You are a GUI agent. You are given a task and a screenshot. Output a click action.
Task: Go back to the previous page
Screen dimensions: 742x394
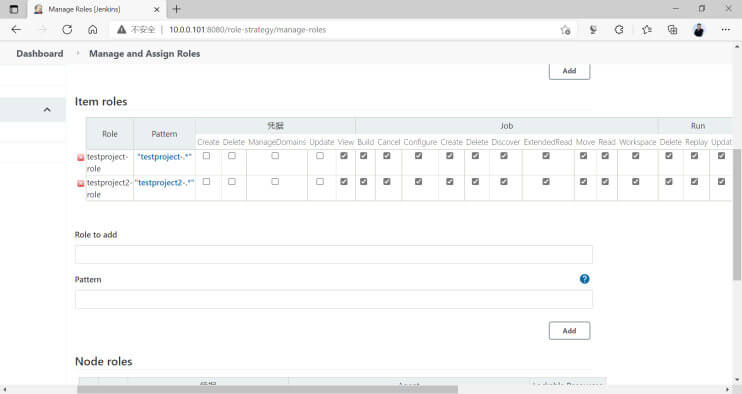(x=16, y=29)
